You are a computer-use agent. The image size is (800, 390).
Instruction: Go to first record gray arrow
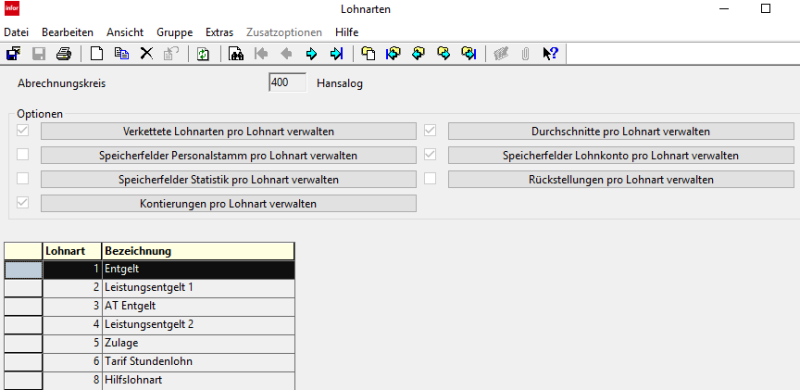pyautogui.click(x=261, y=54)
